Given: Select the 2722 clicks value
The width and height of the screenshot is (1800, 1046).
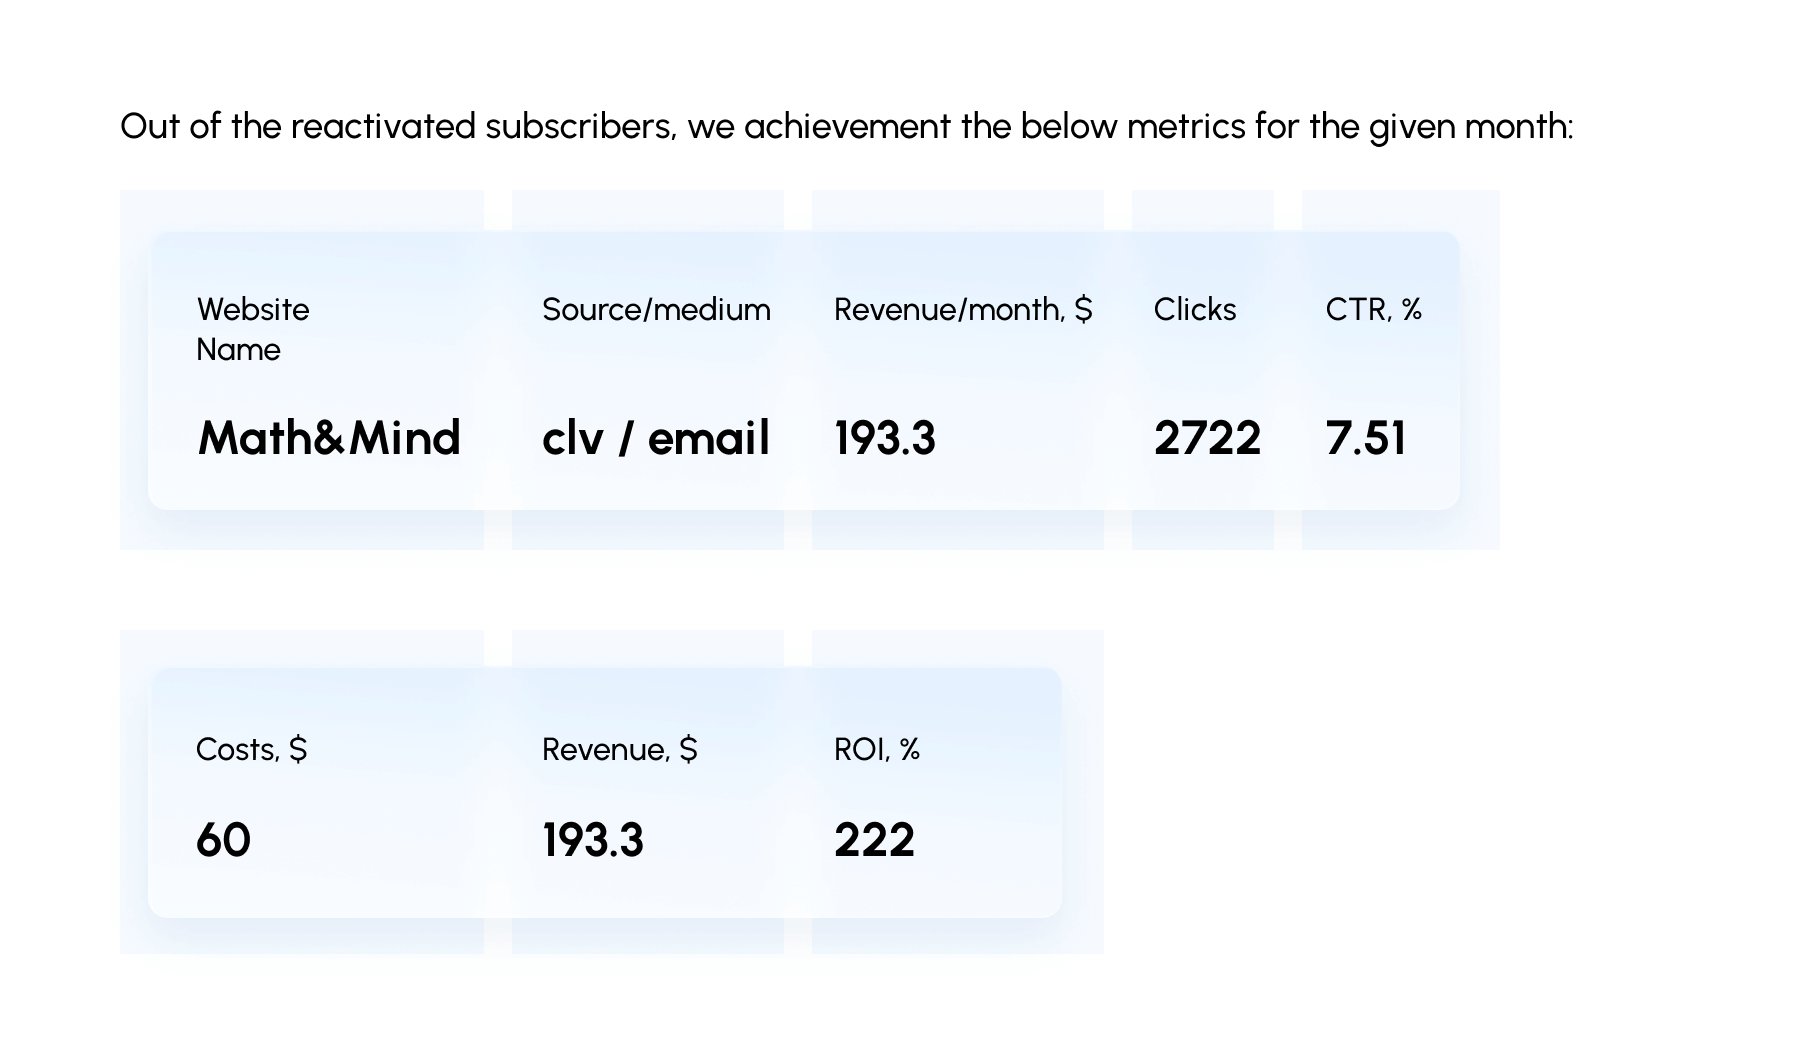Looking at the screenshot, I should coord(1207,438).
